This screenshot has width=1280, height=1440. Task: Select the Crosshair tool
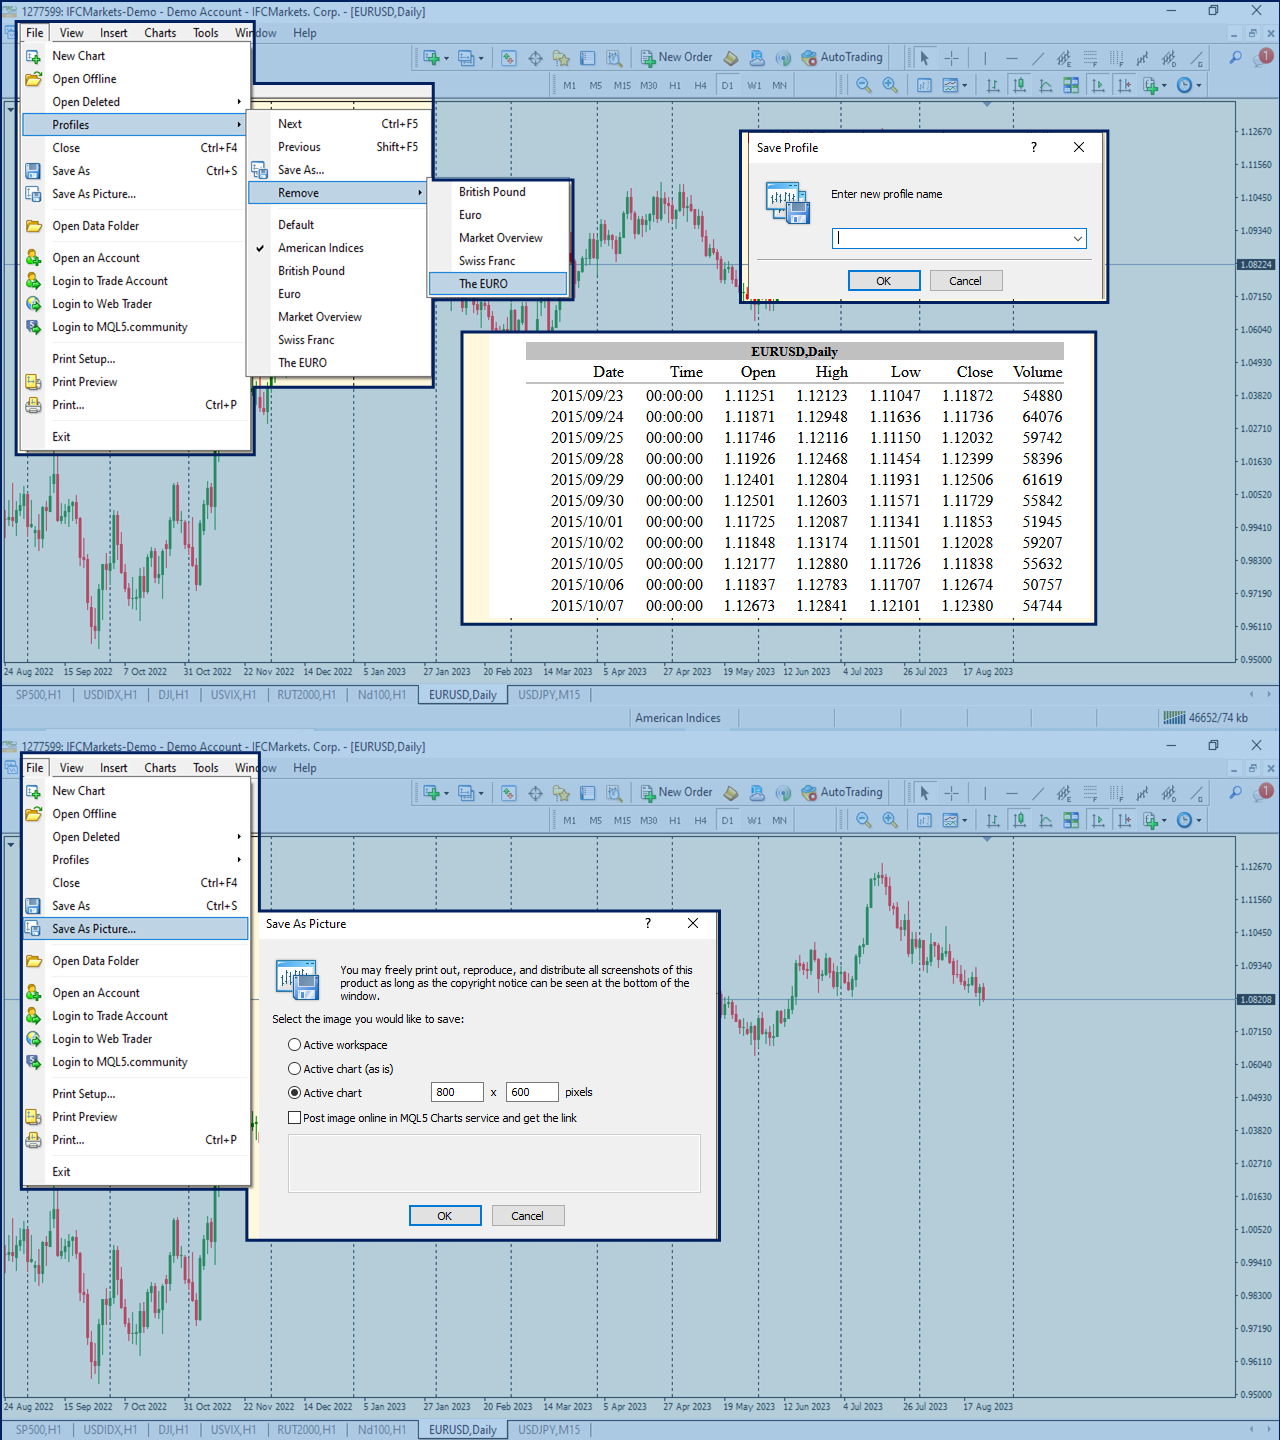pyautogui.click(x=951, y=58)
